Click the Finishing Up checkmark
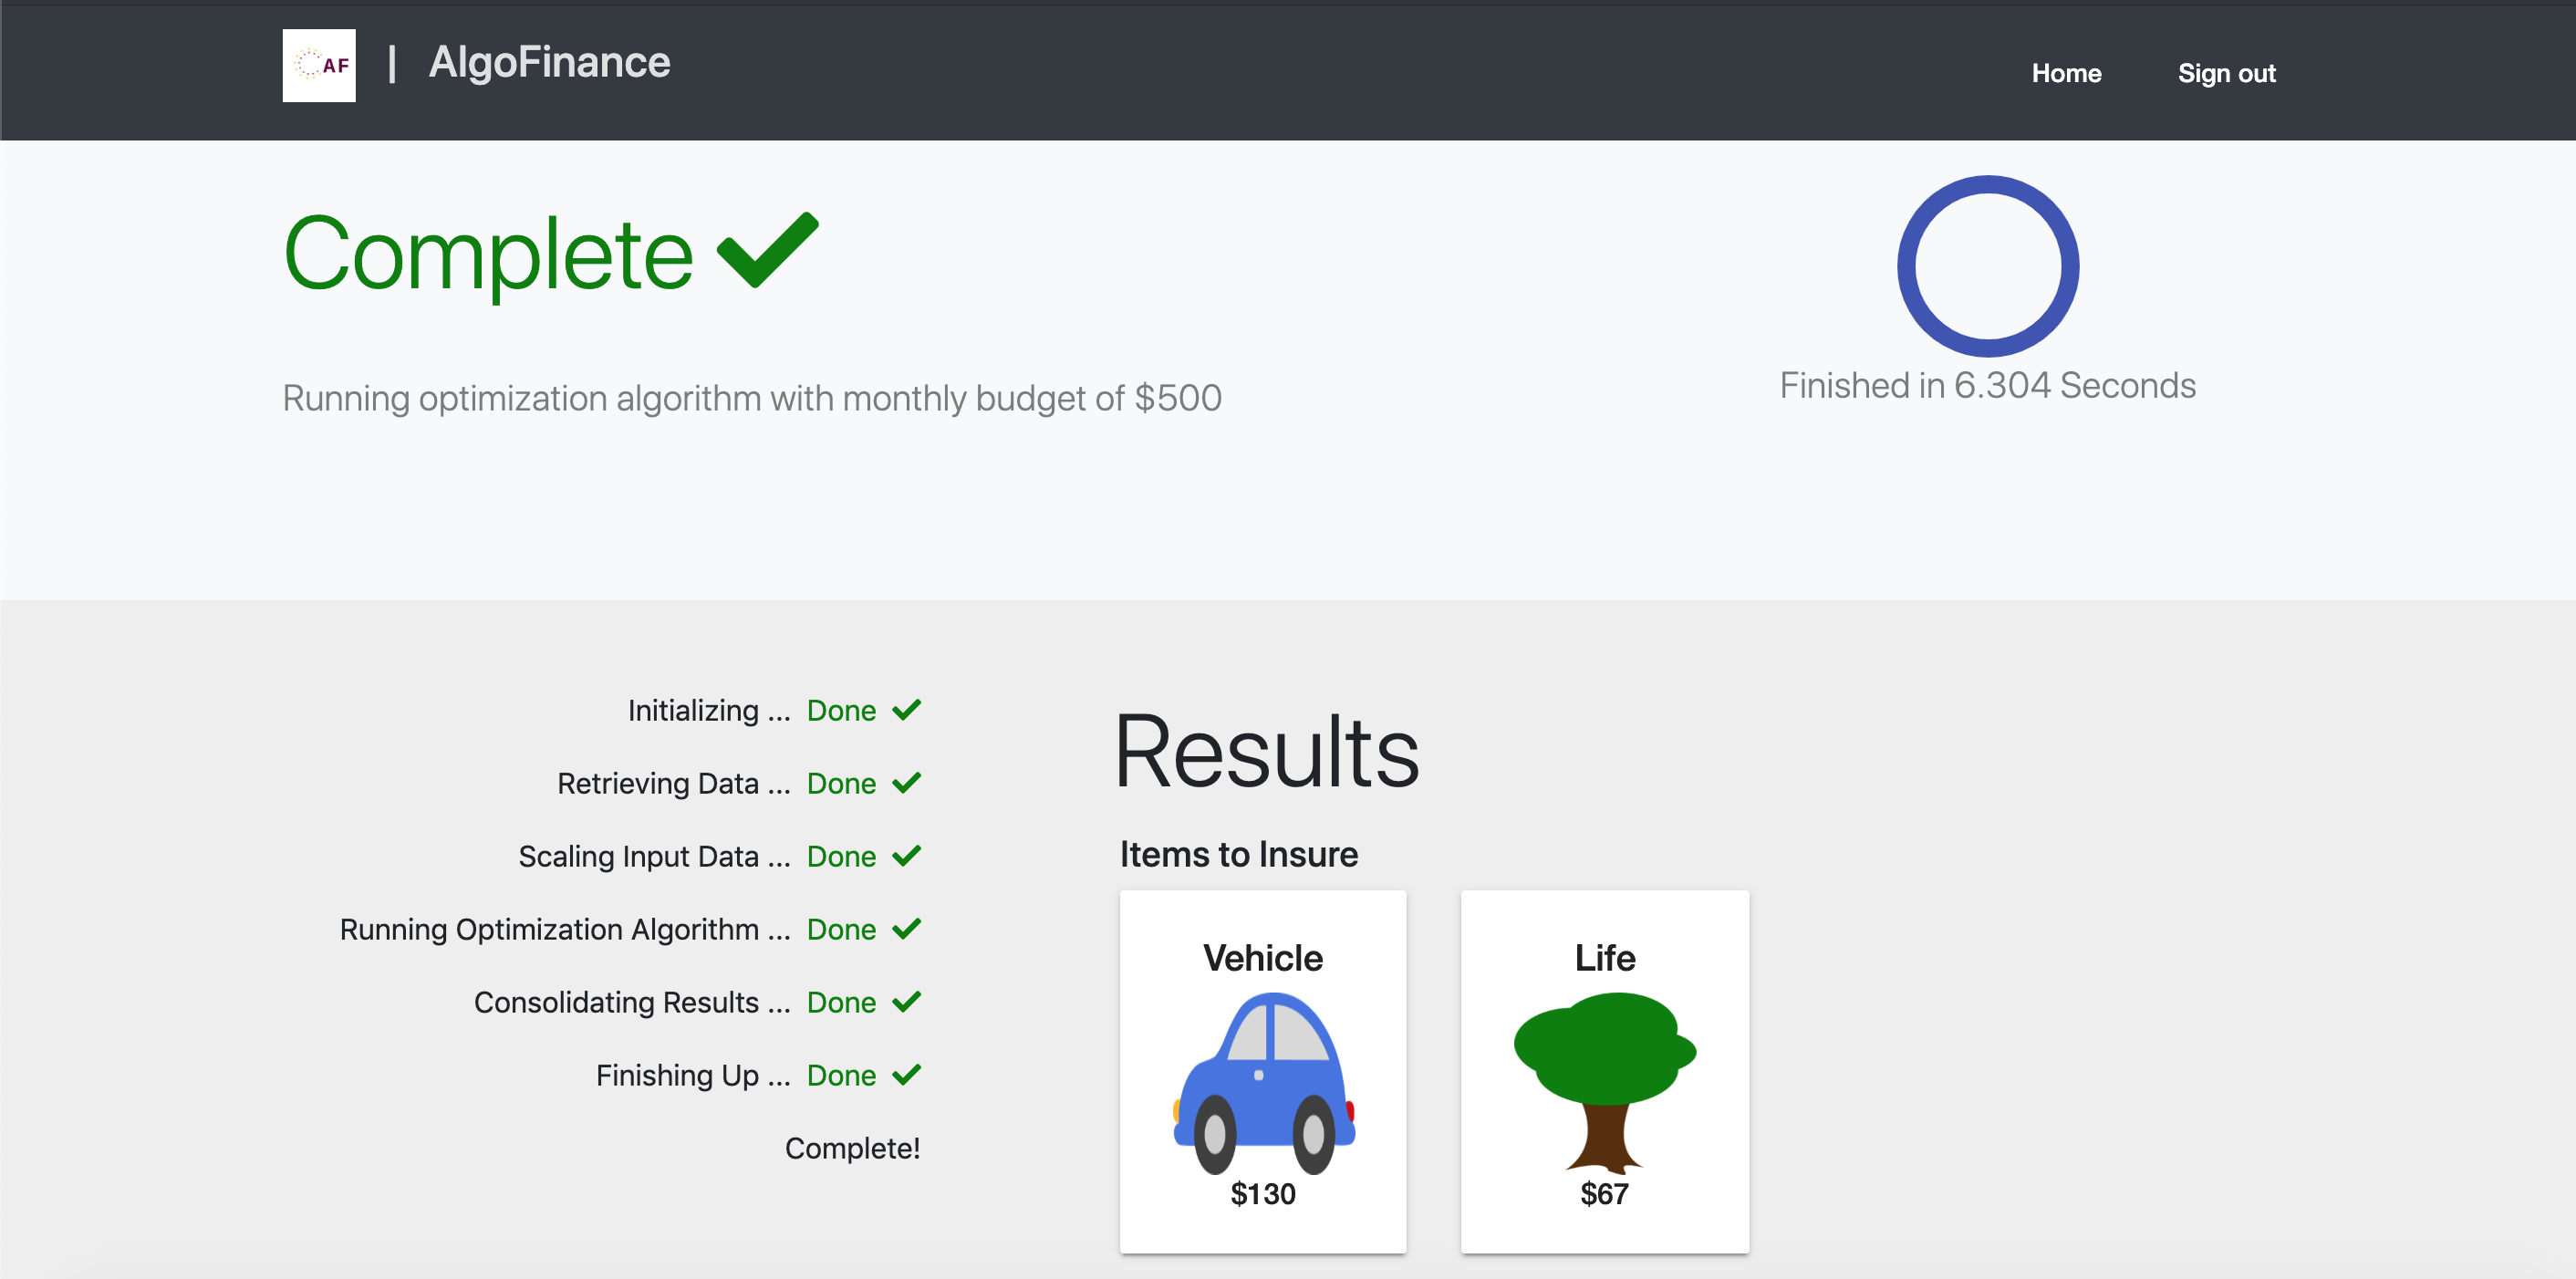The width and height of the screenshot is (2576, 1279). (906, 1075)
